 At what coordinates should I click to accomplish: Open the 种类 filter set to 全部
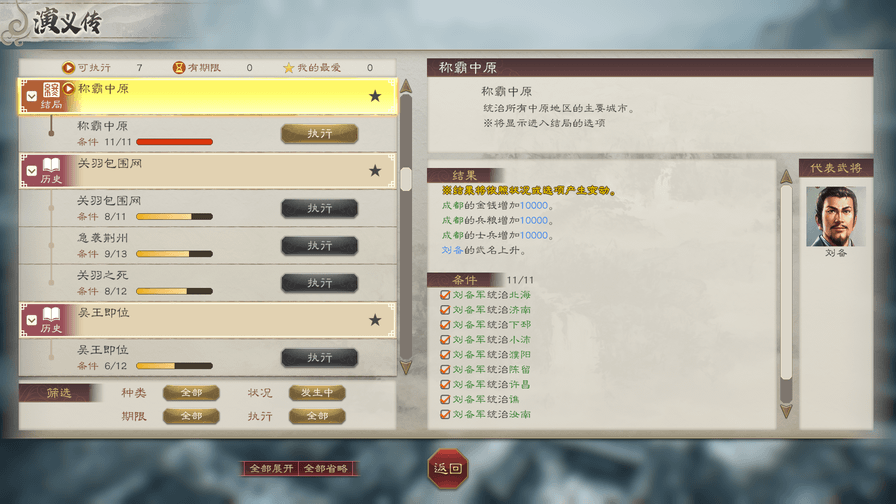(191, 393)
